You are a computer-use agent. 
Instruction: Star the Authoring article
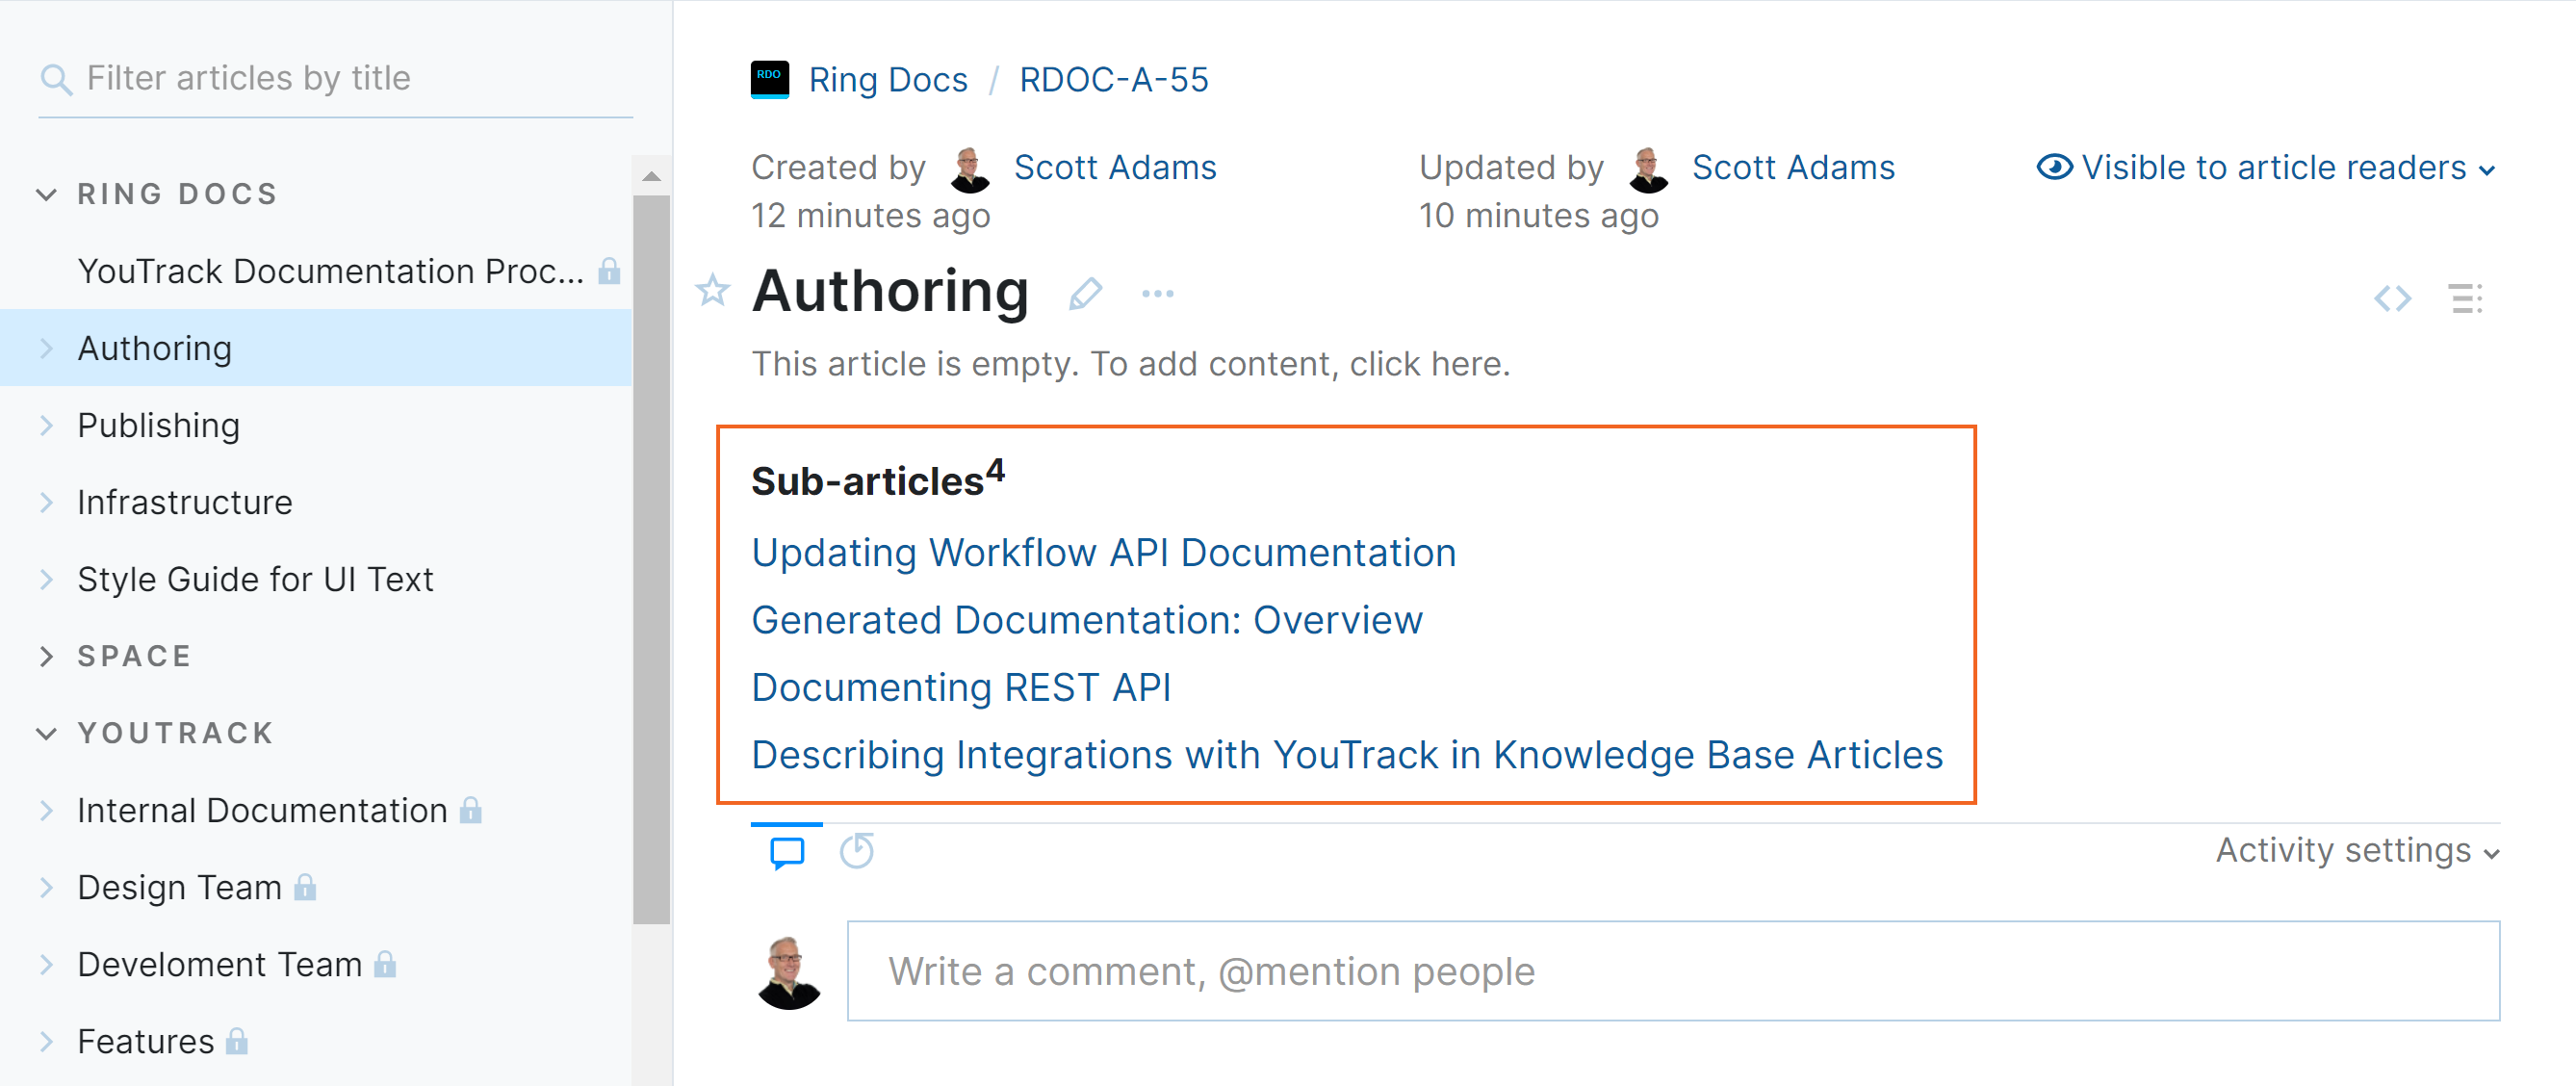point(712,291)
